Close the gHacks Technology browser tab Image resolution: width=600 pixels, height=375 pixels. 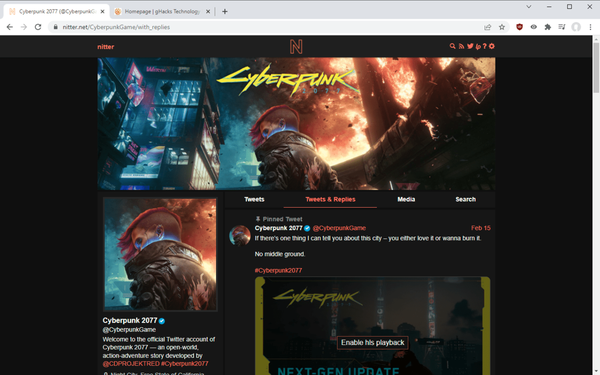click(208, 11)
